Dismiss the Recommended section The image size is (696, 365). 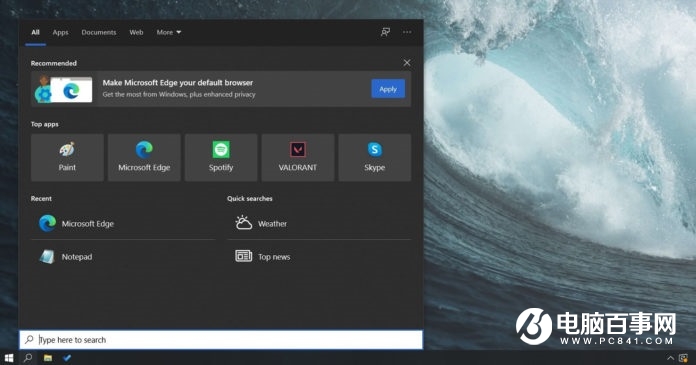pyautogui.click(x=407, y=63)
